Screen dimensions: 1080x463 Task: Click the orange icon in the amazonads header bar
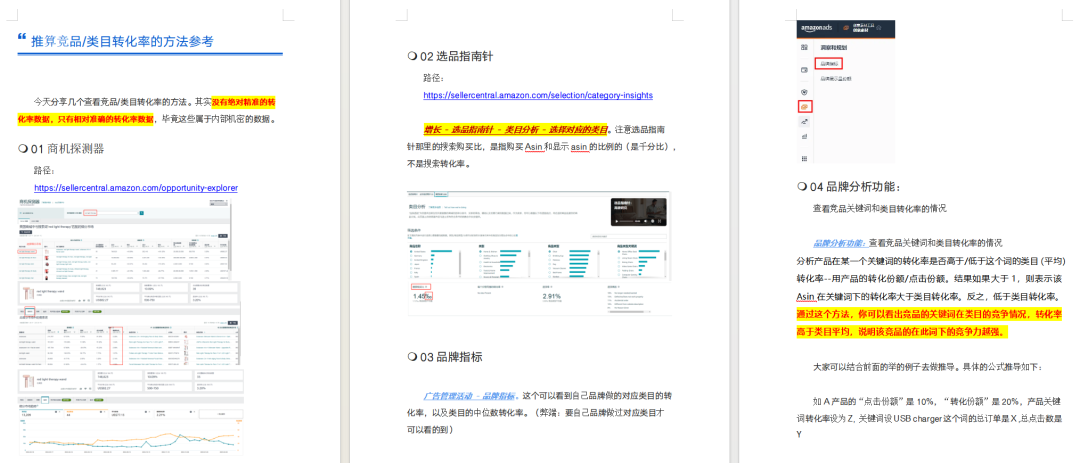tap(845, 28)
